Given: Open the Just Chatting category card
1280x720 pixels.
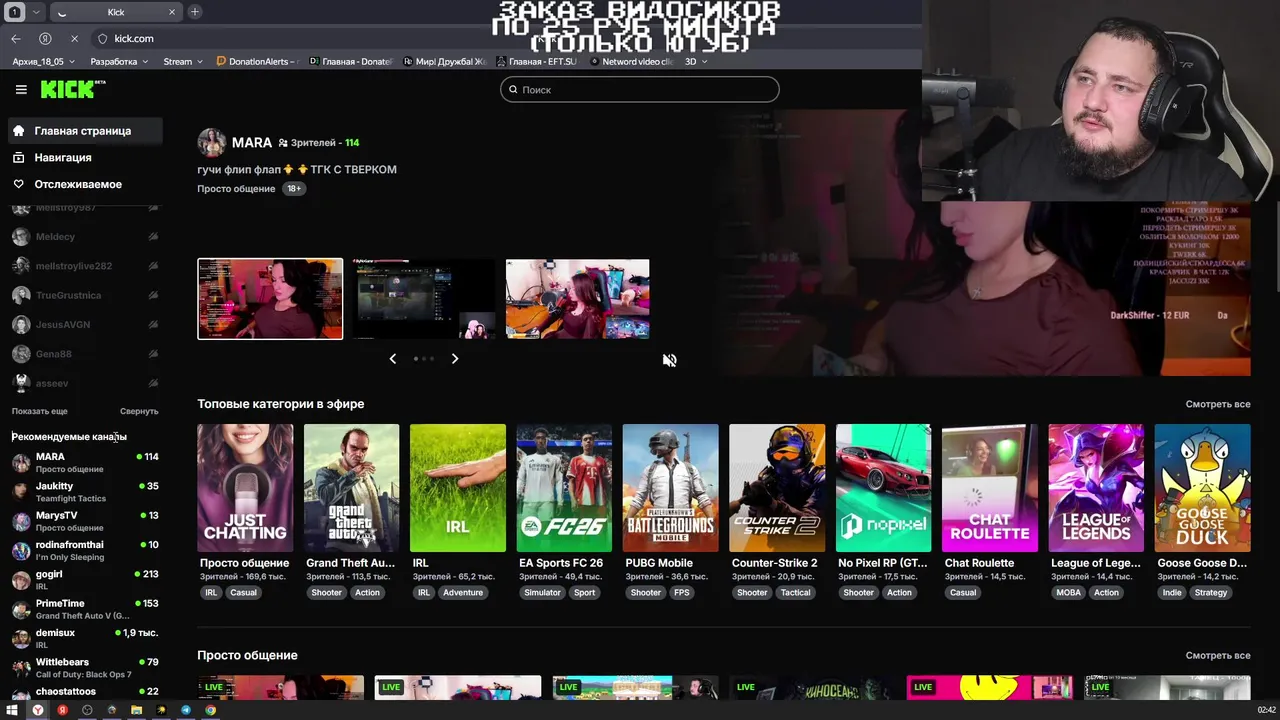Looking at the screenshot, I should (x=245, y=488).
